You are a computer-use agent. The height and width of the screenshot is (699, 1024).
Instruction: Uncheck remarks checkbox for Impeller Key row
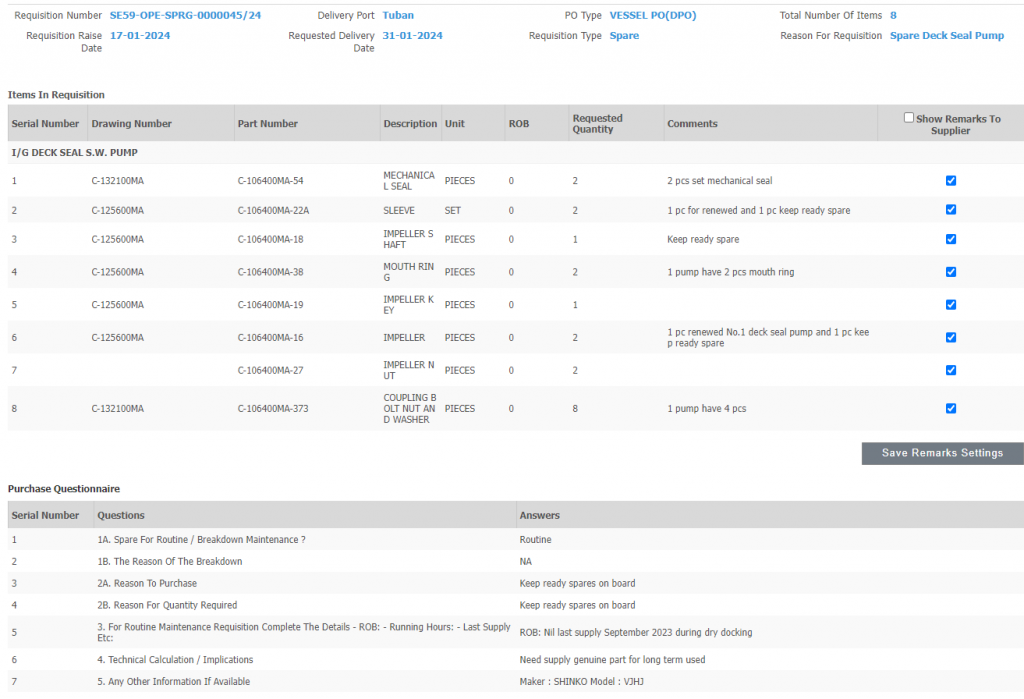click(x=951, y=305)
